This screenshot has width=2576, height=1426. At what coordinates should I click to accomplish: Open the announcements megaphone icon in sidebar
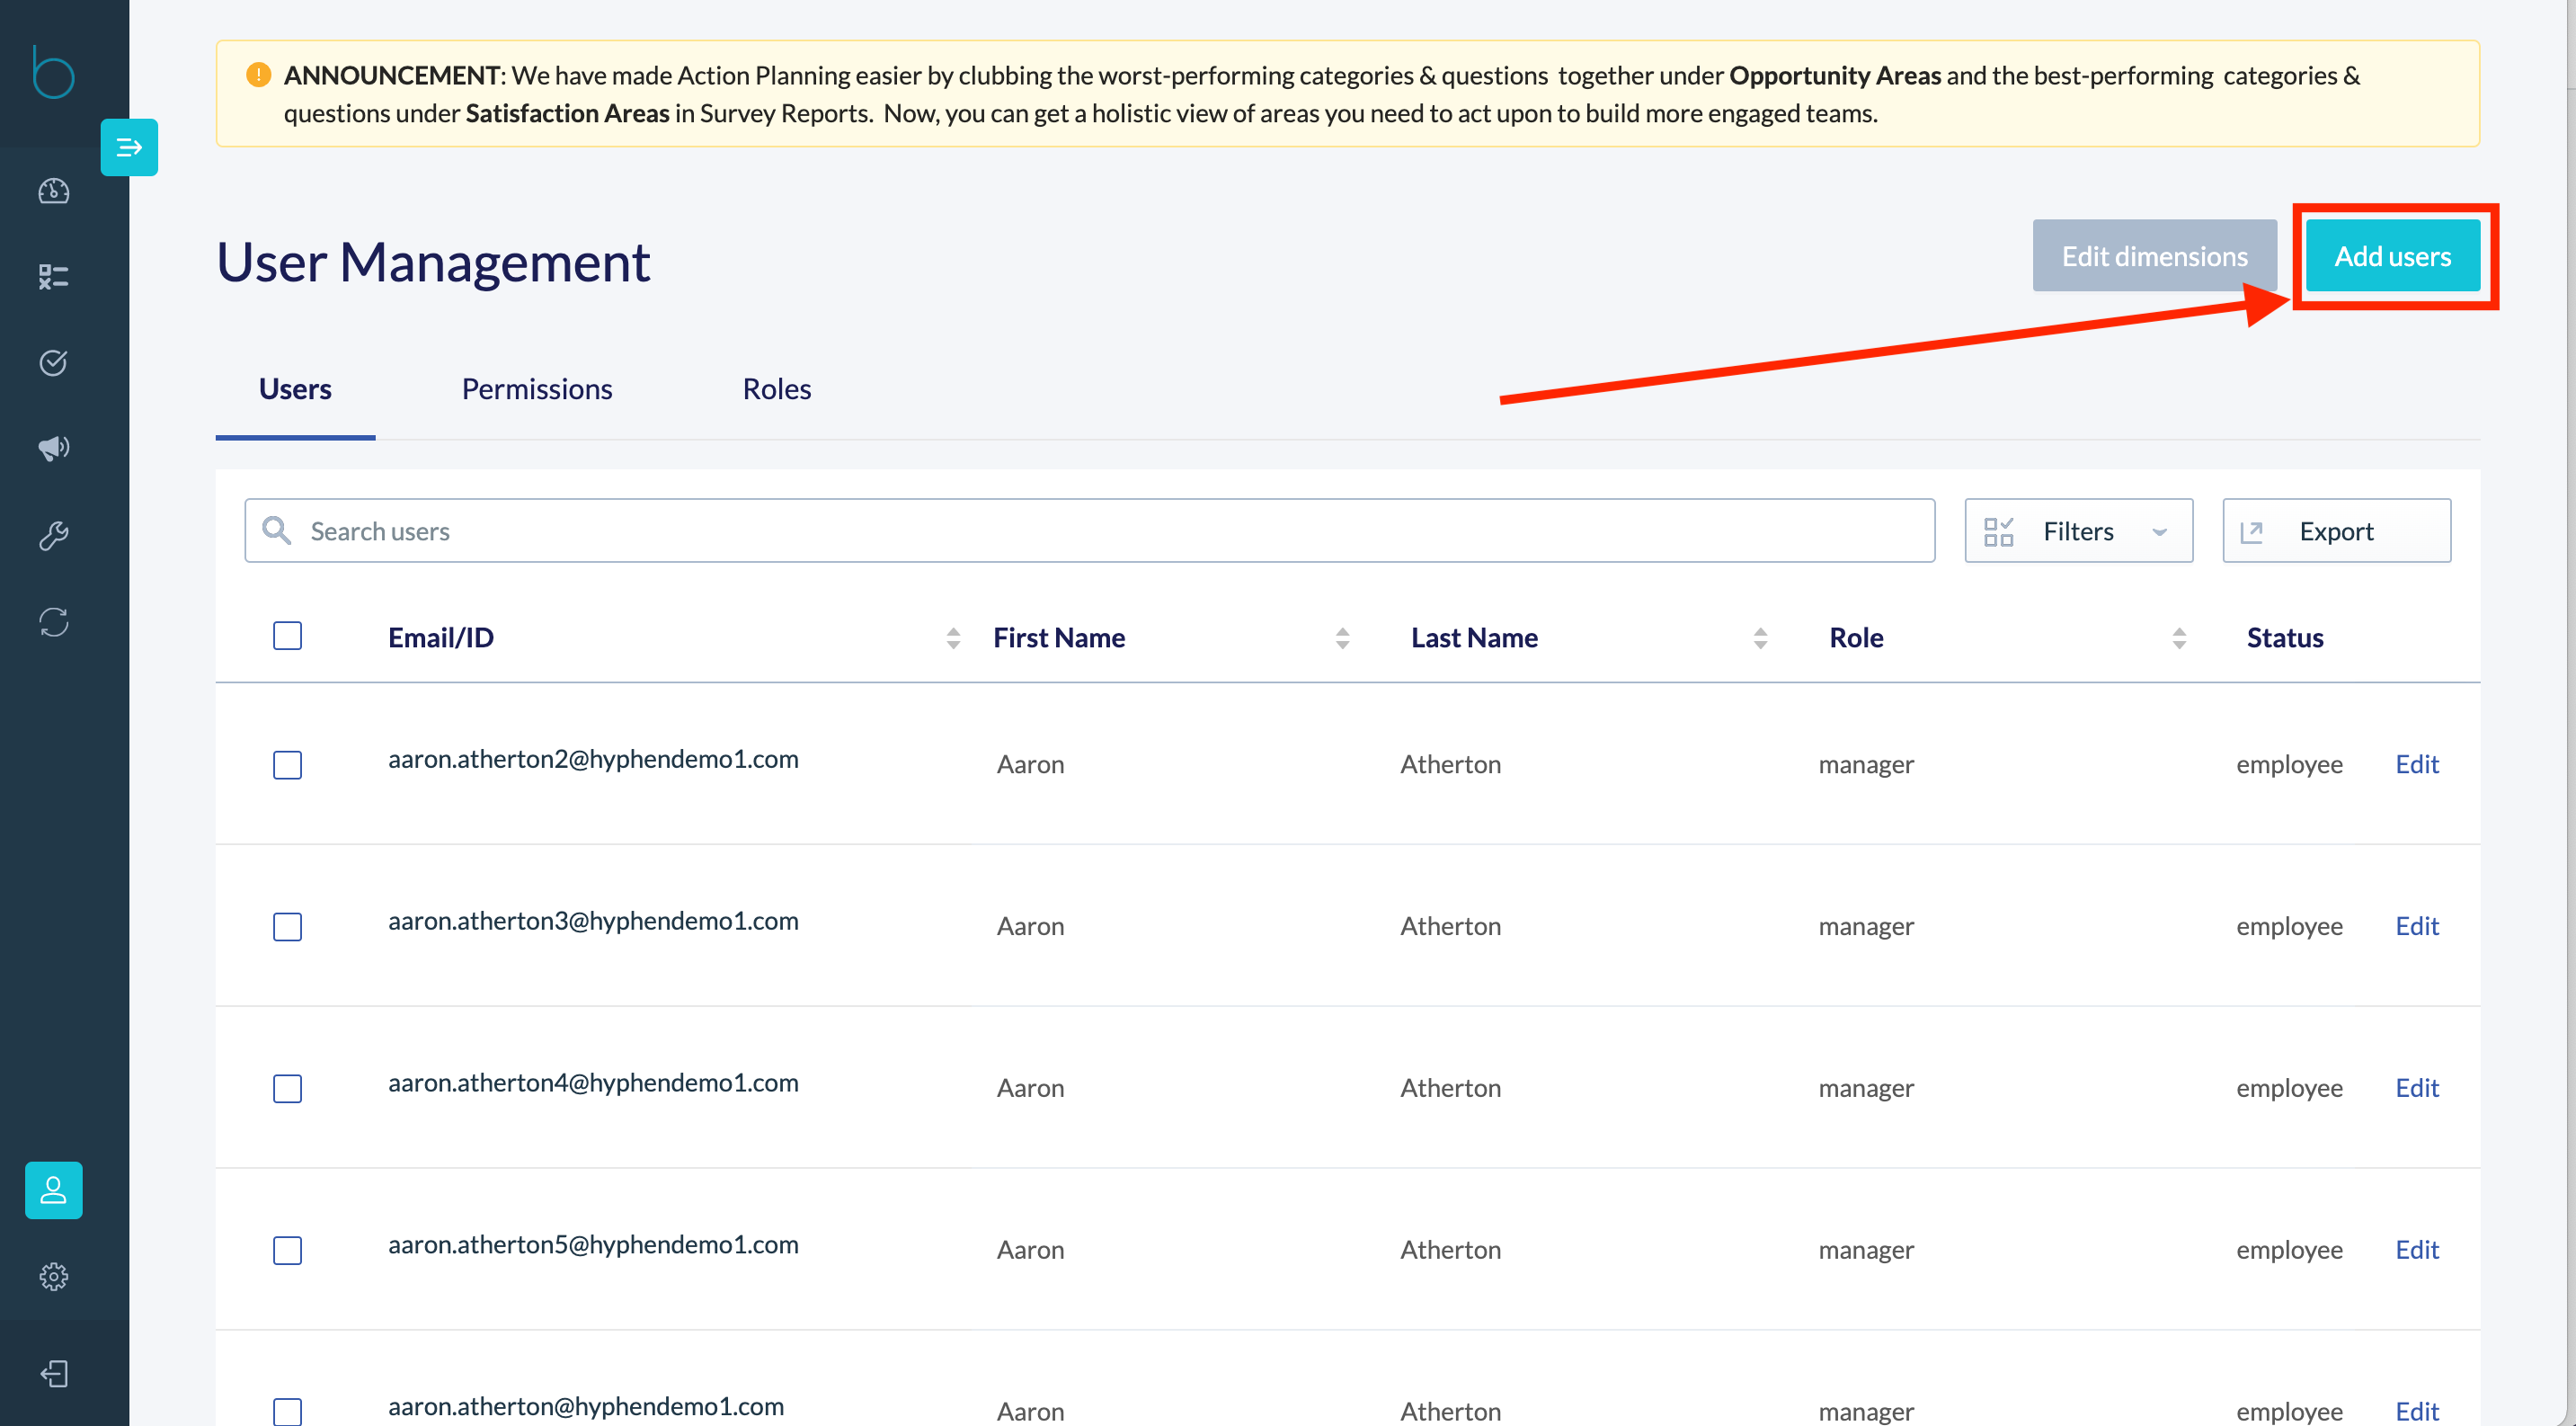pos(54,448)
